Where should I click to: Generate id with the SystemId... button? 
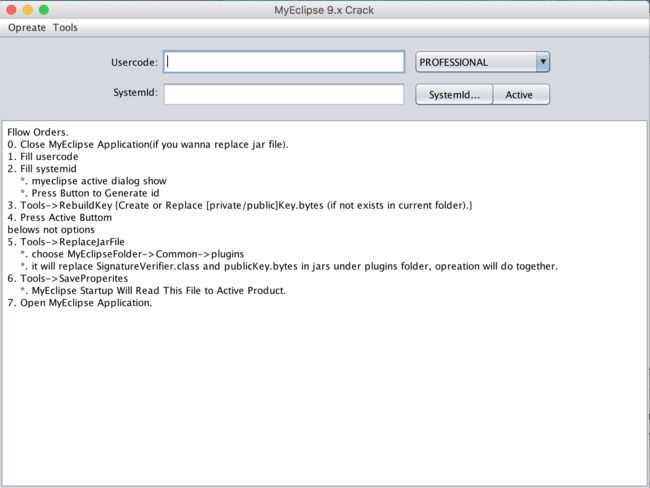coord(454,95)
